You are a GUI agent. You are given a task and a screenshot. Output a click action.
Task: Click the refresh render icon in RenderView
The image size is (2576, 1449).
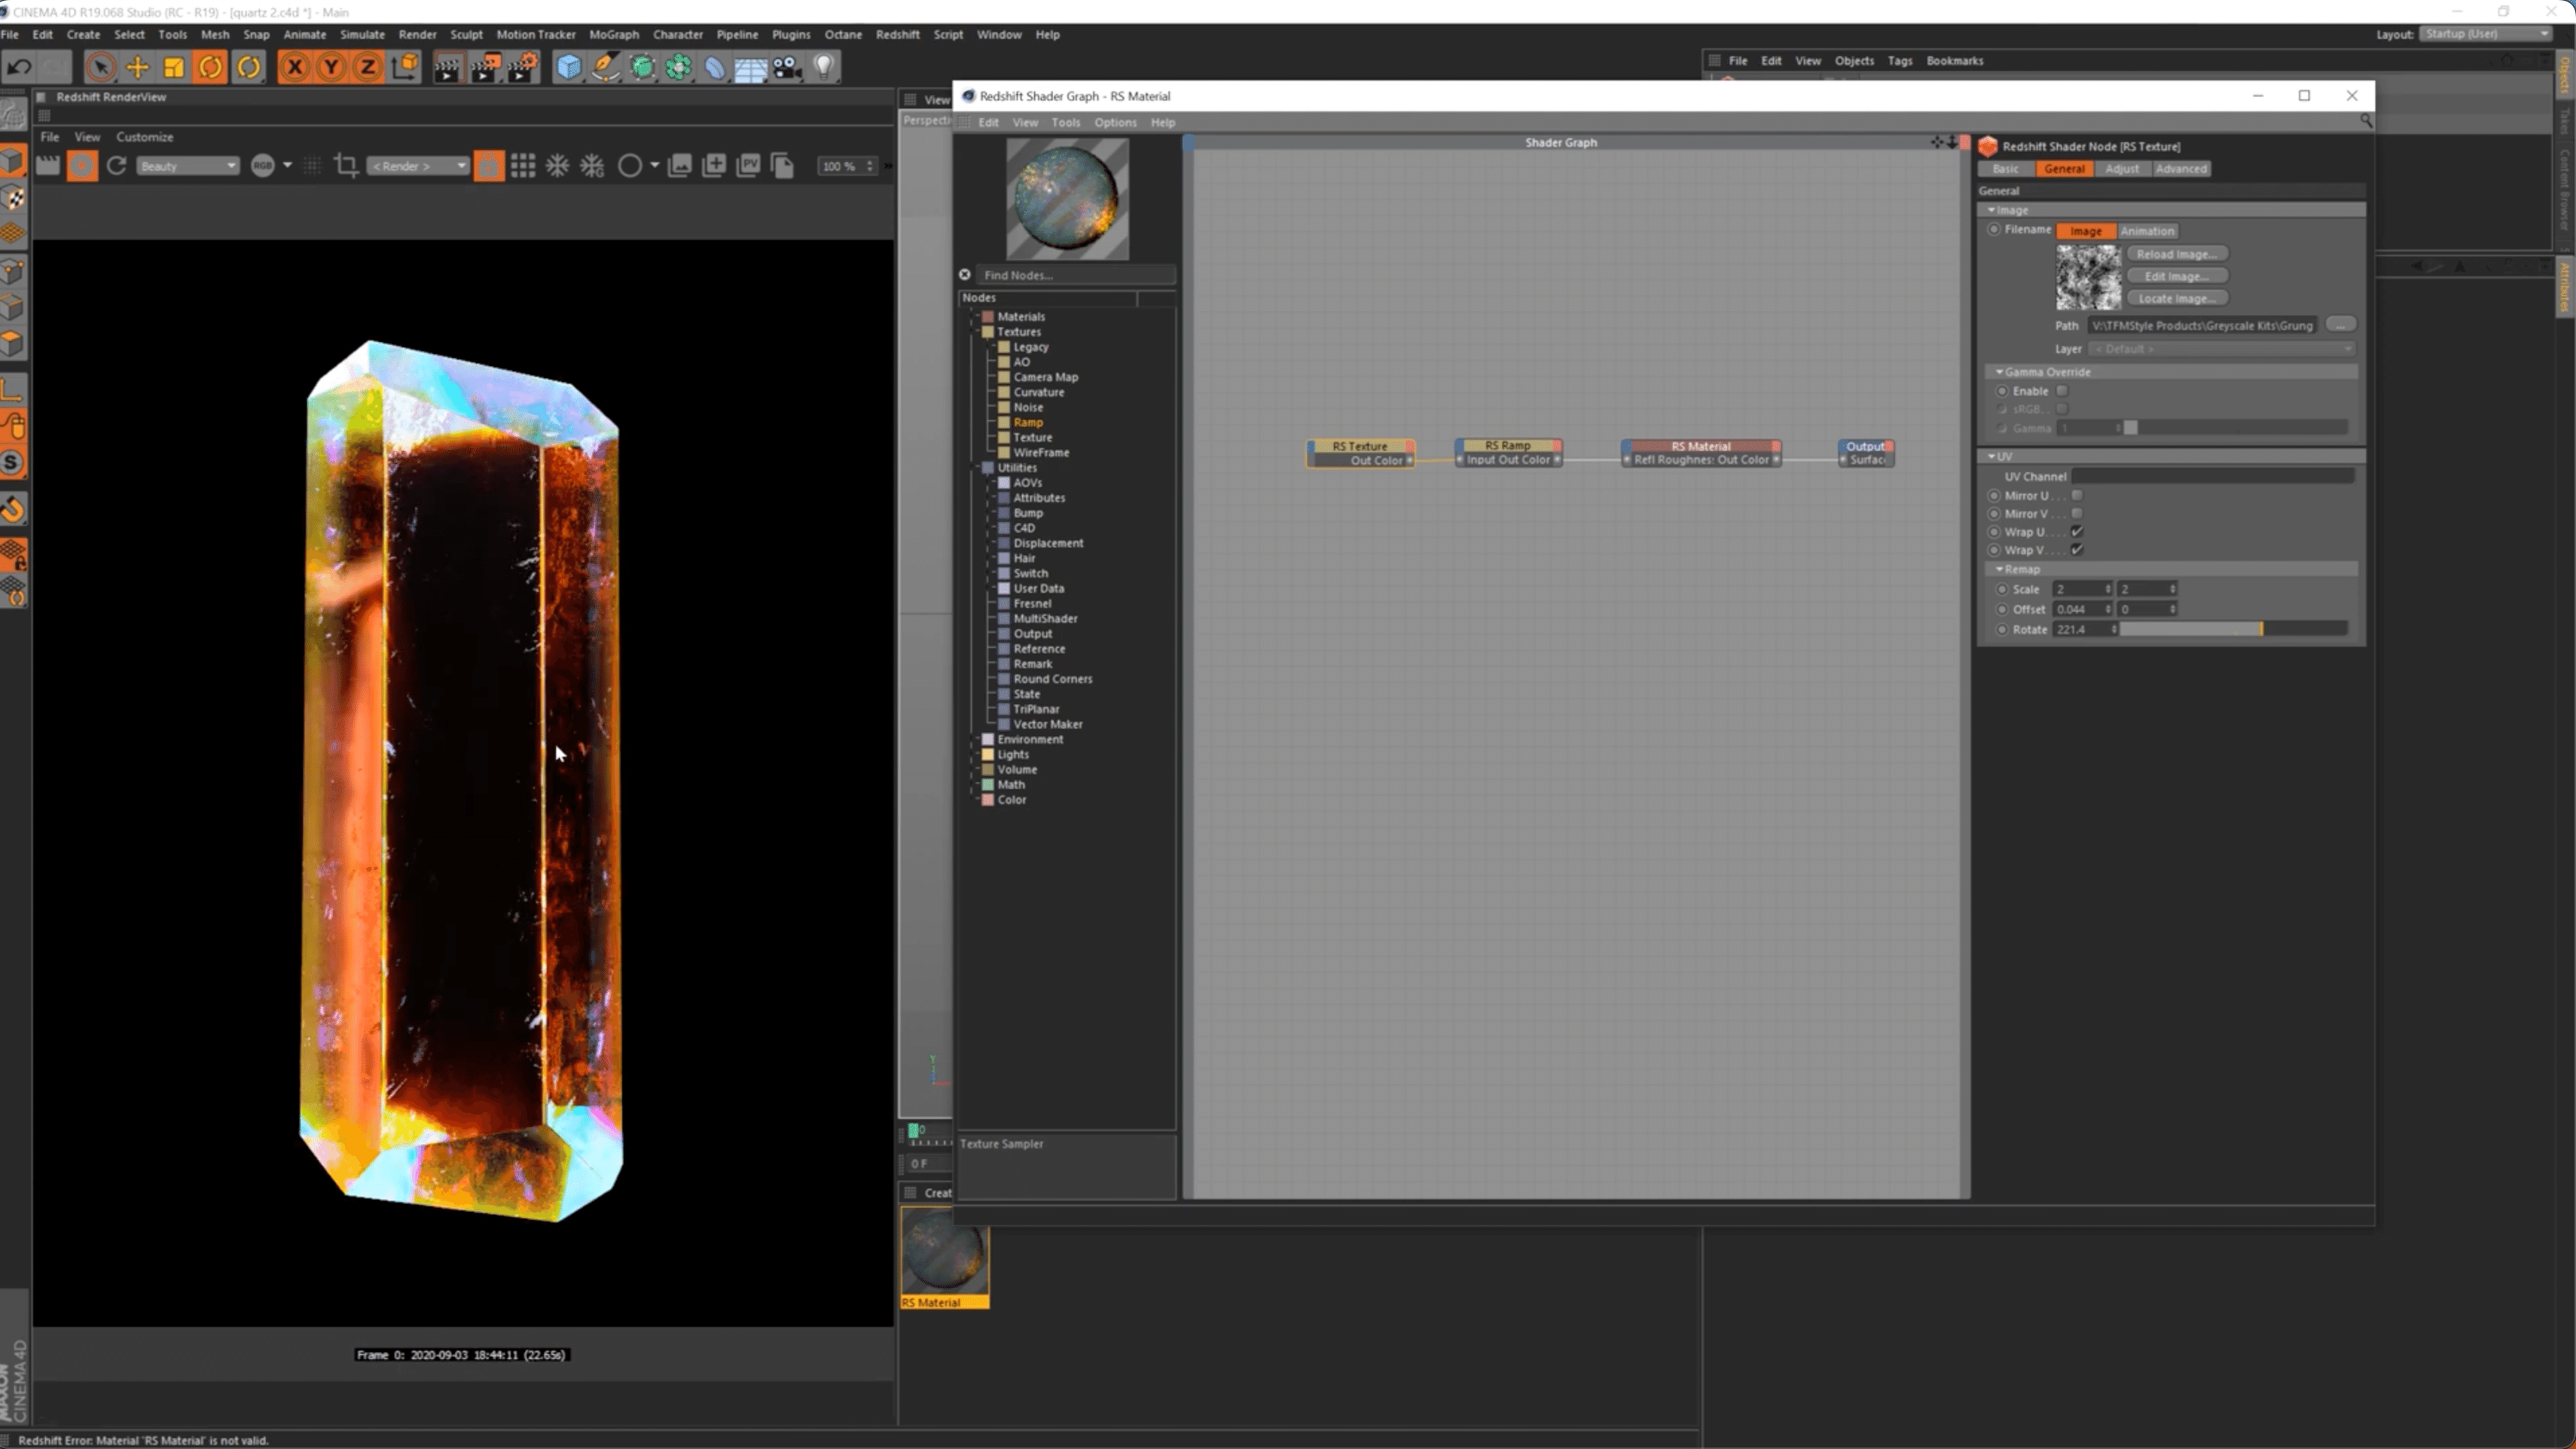pos(116,166)
